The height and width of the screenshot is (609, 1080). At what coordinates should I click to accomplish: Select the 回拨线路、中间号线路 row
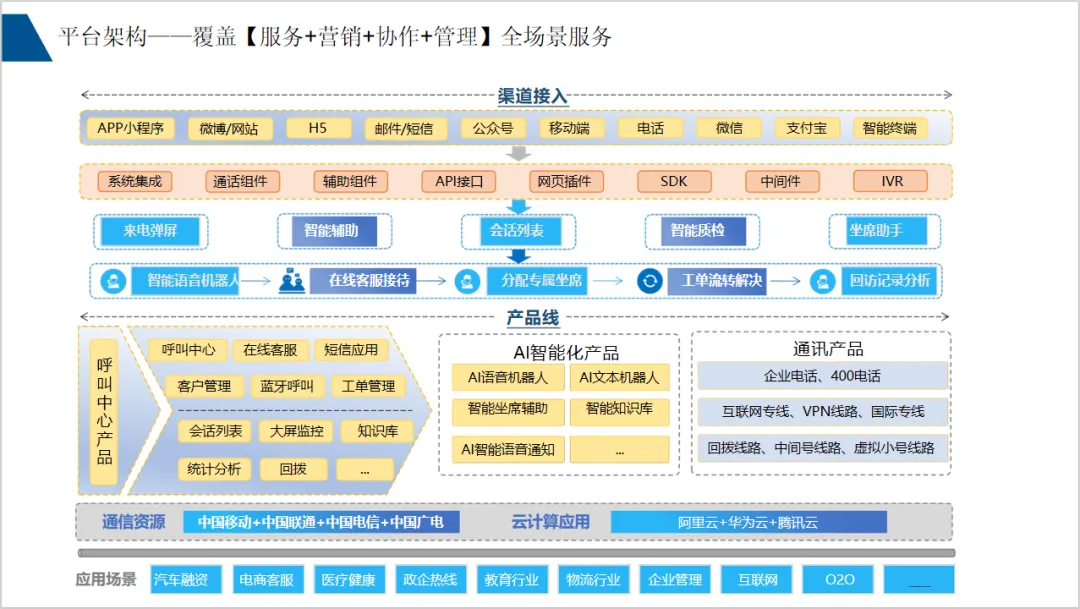pyautogui.click(x=822, y=448)
